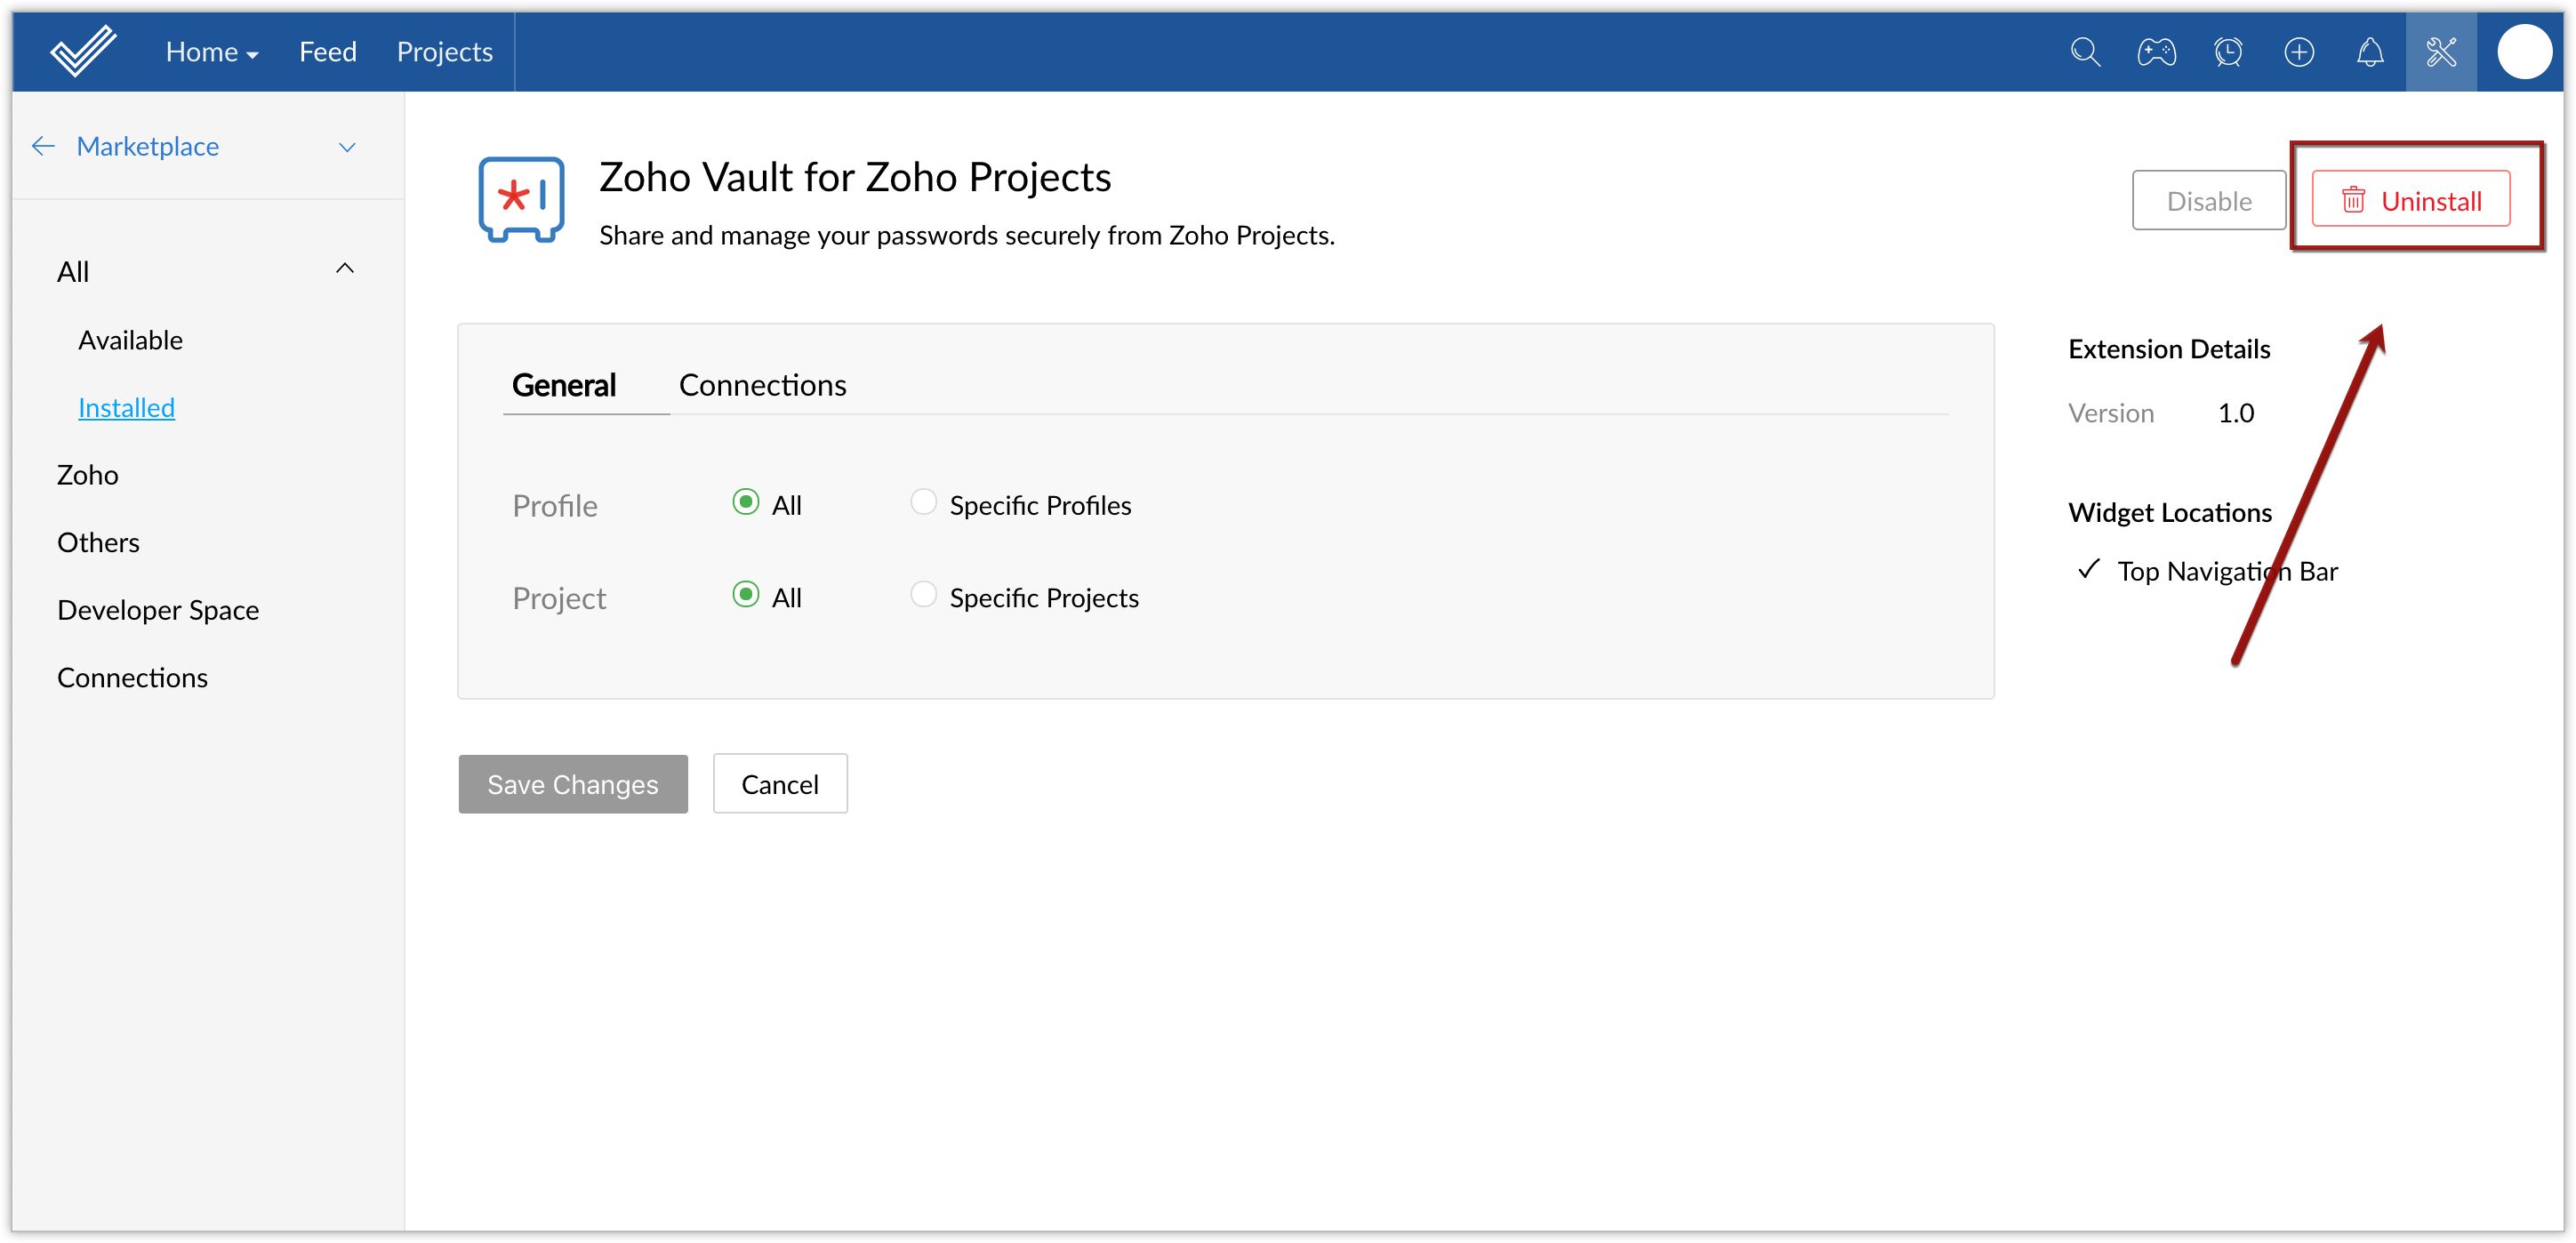The image size is (2576, 1243).
Task: Click the 'Zoho Vault for Zoho Projects' title
Action: click(x=855, y=178)
